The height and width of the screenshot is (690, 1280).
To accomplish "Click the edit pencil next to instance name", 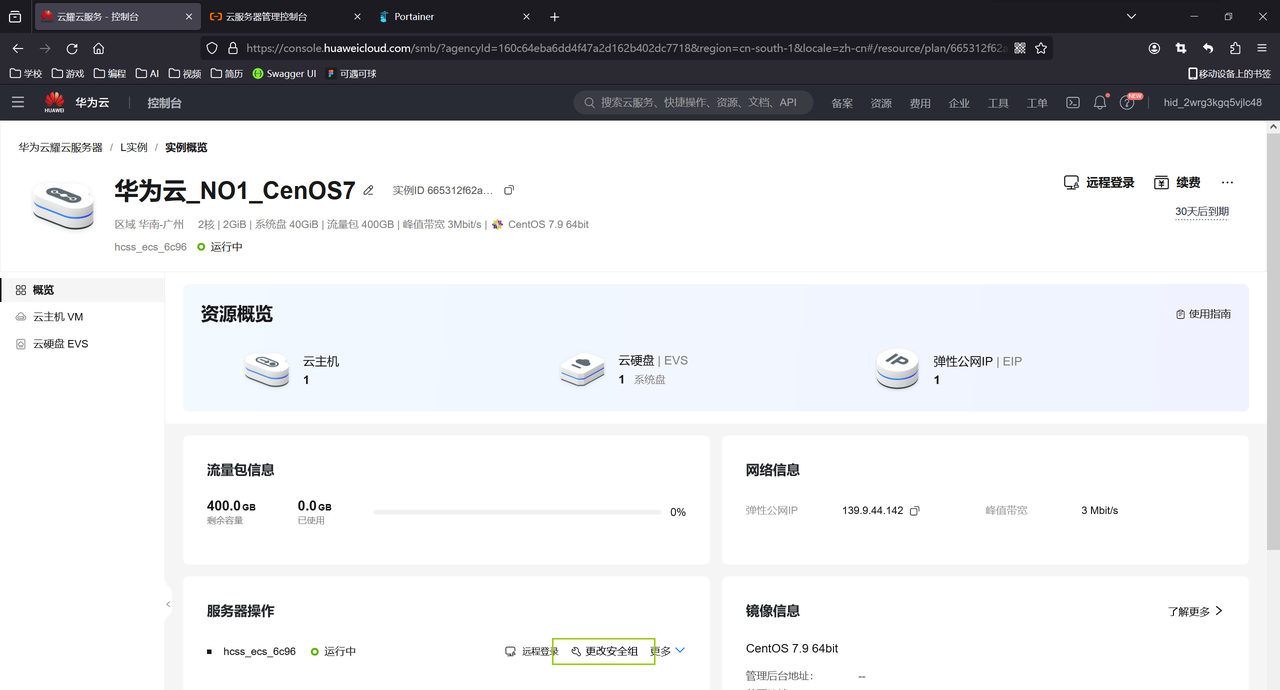I will (x=368, y=190).
